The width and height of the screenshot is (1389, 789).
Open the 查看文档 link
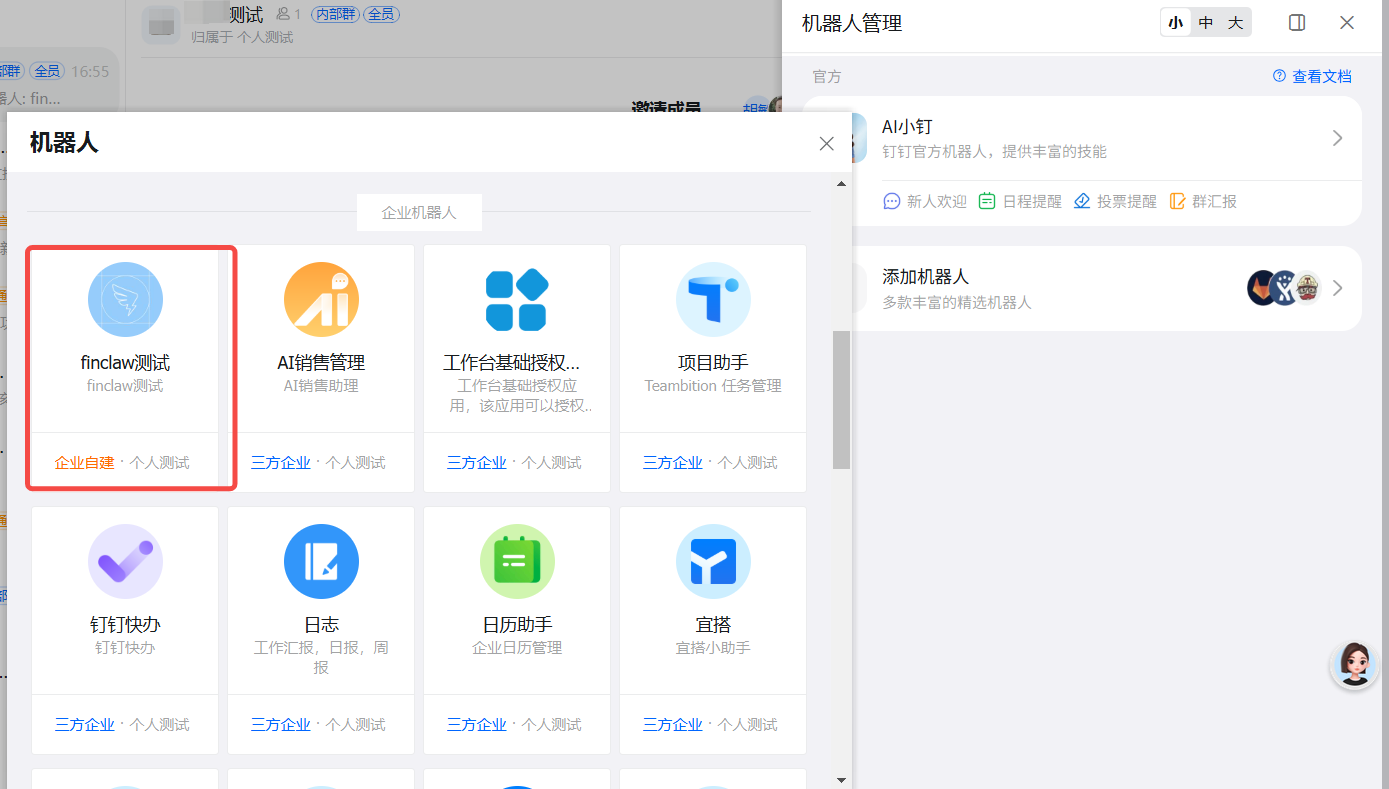(x=1322, y=76)
